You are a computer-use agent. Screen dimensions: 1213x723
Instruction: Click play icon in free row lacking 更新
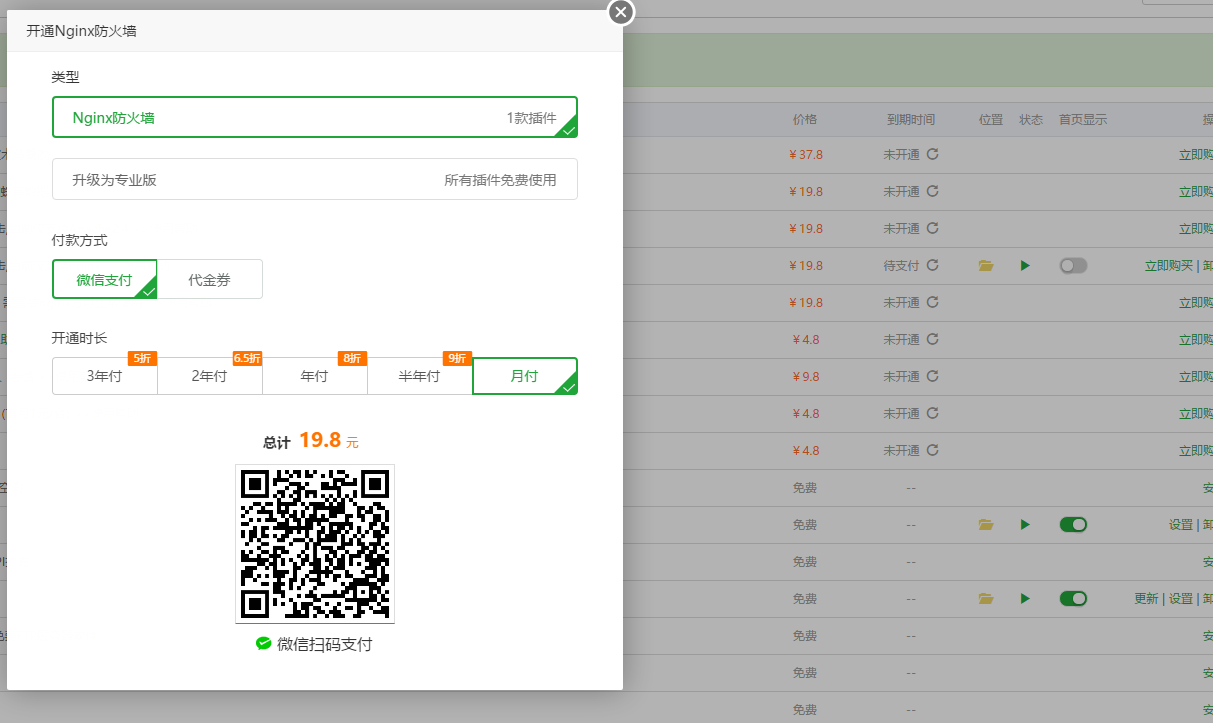pos(1025,524)
